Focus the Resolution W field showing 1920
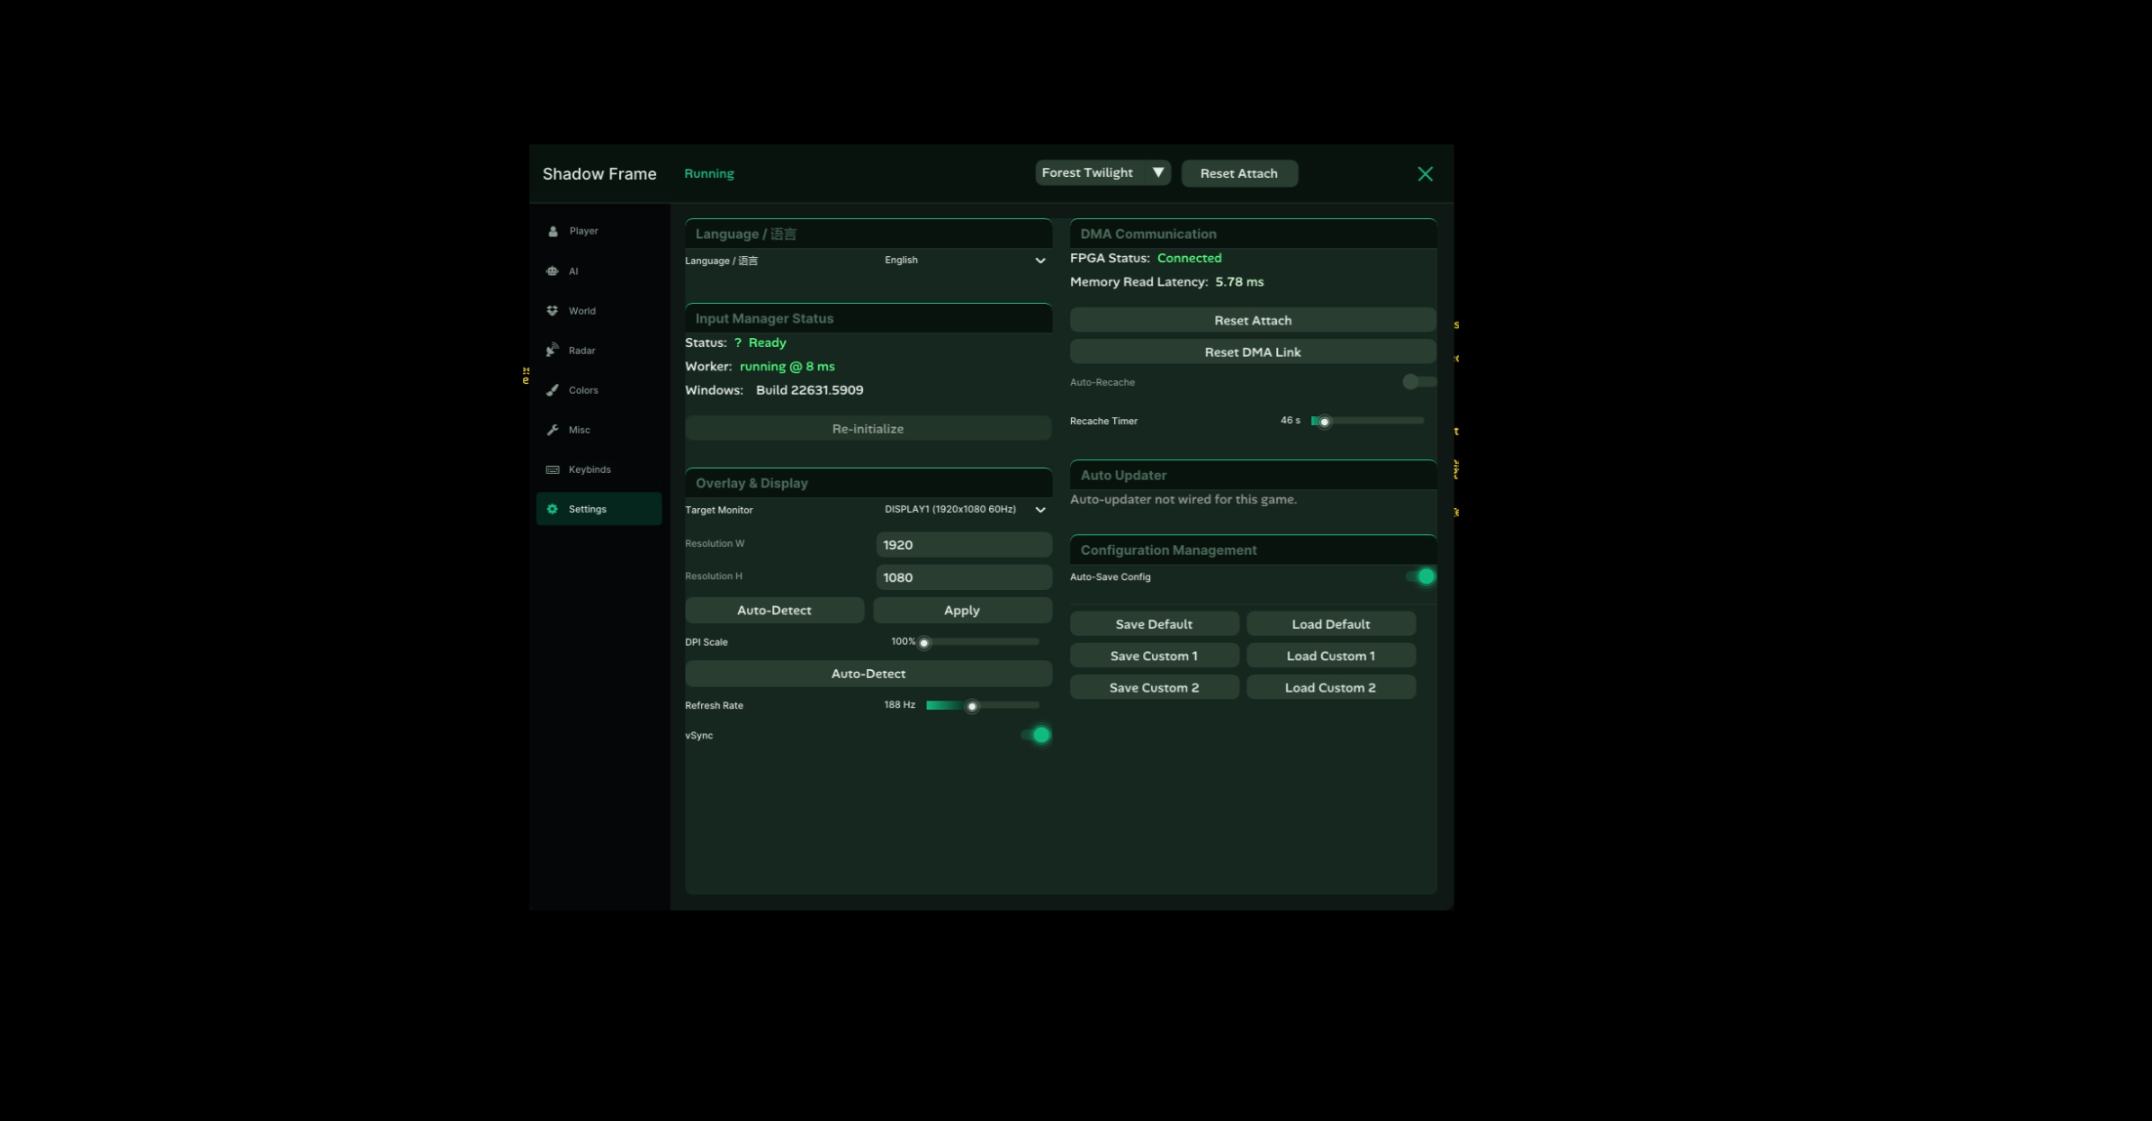The width and height of the screenshot is (2152, 1121). click(x=964, y=545)
